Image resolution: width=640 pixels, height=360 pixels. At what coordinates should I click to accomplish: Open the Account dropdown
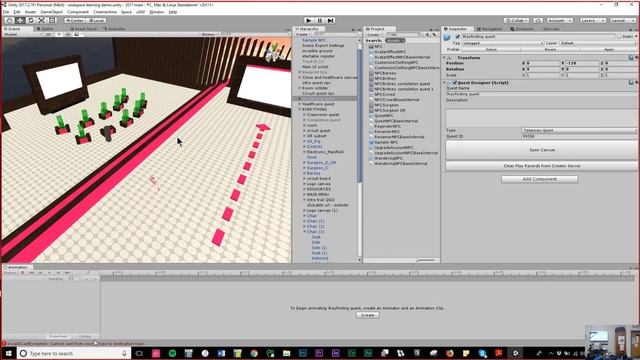coord(559,20)
